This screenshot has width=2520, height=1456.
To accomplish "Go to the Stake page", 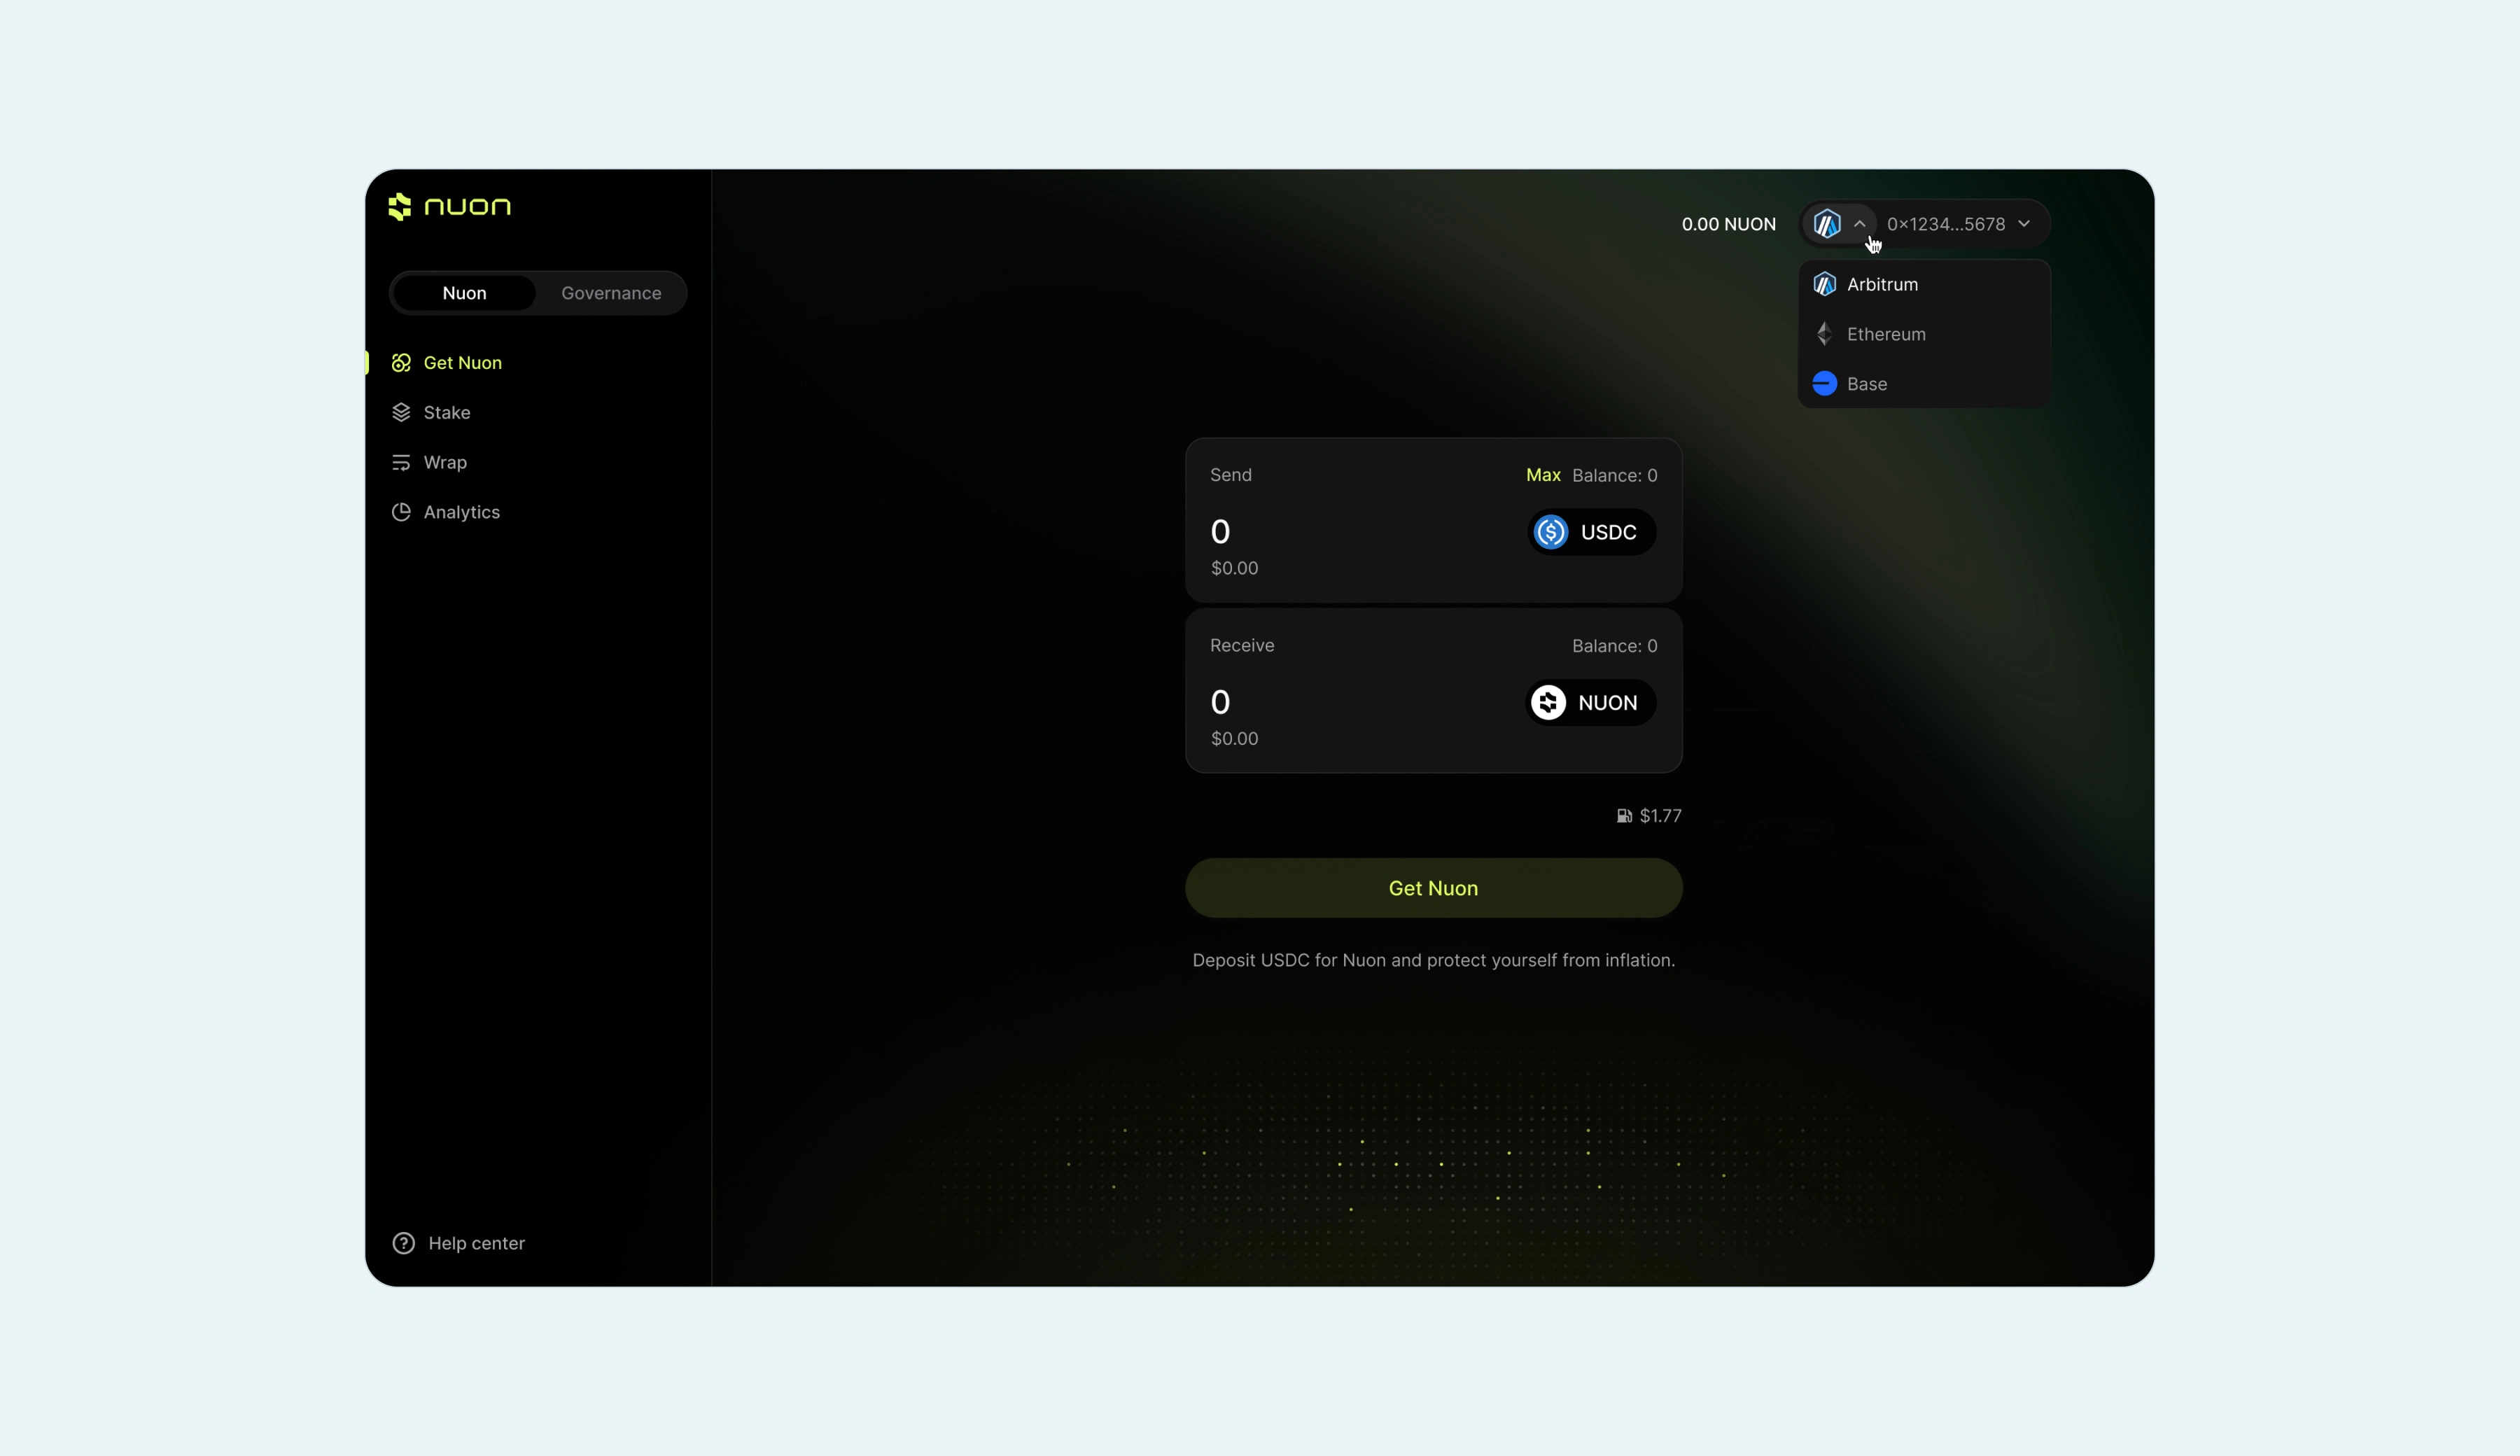I will [431, 412].
